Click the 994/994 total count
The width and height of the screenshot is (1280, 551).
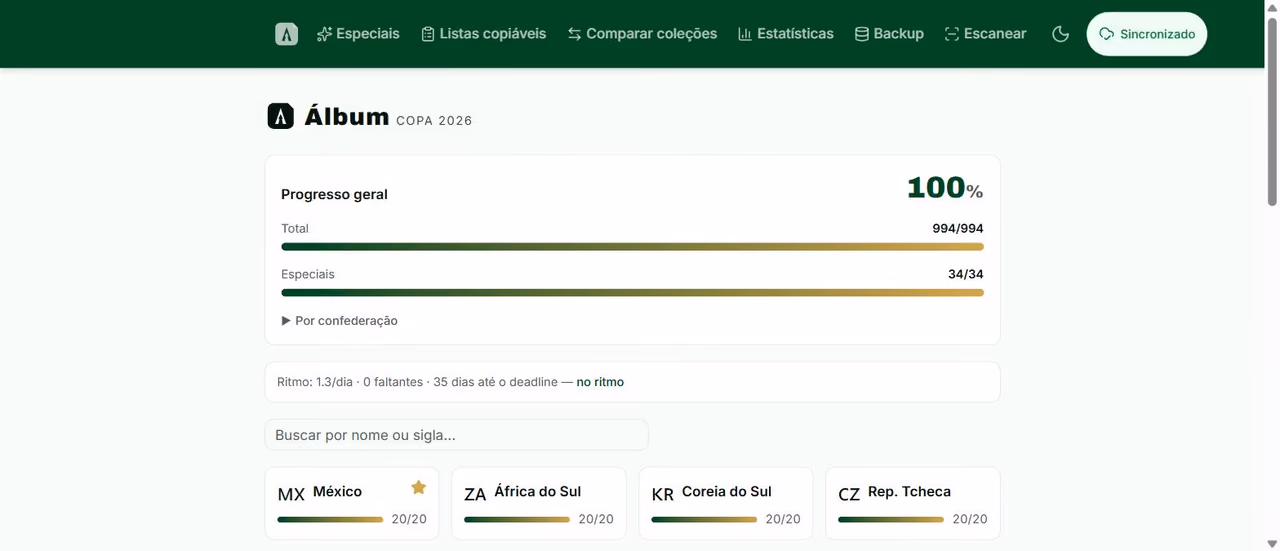click(958, 228)
